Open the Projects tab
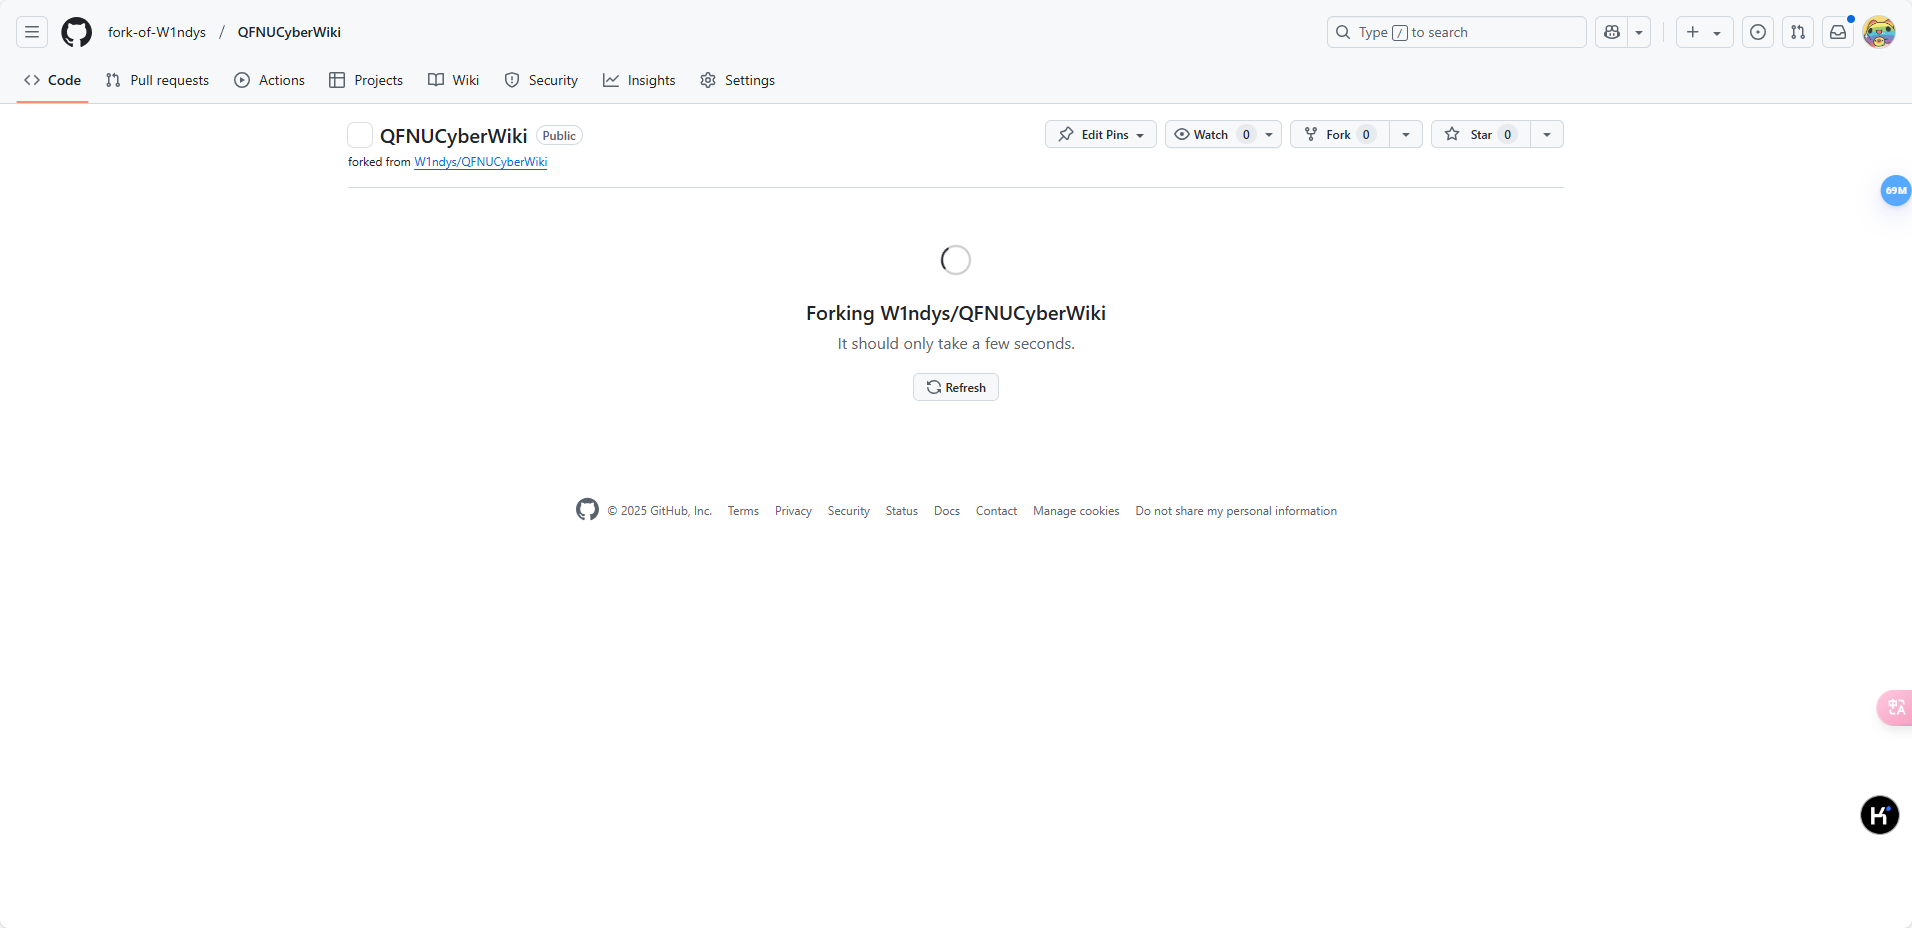 point(366,80)
